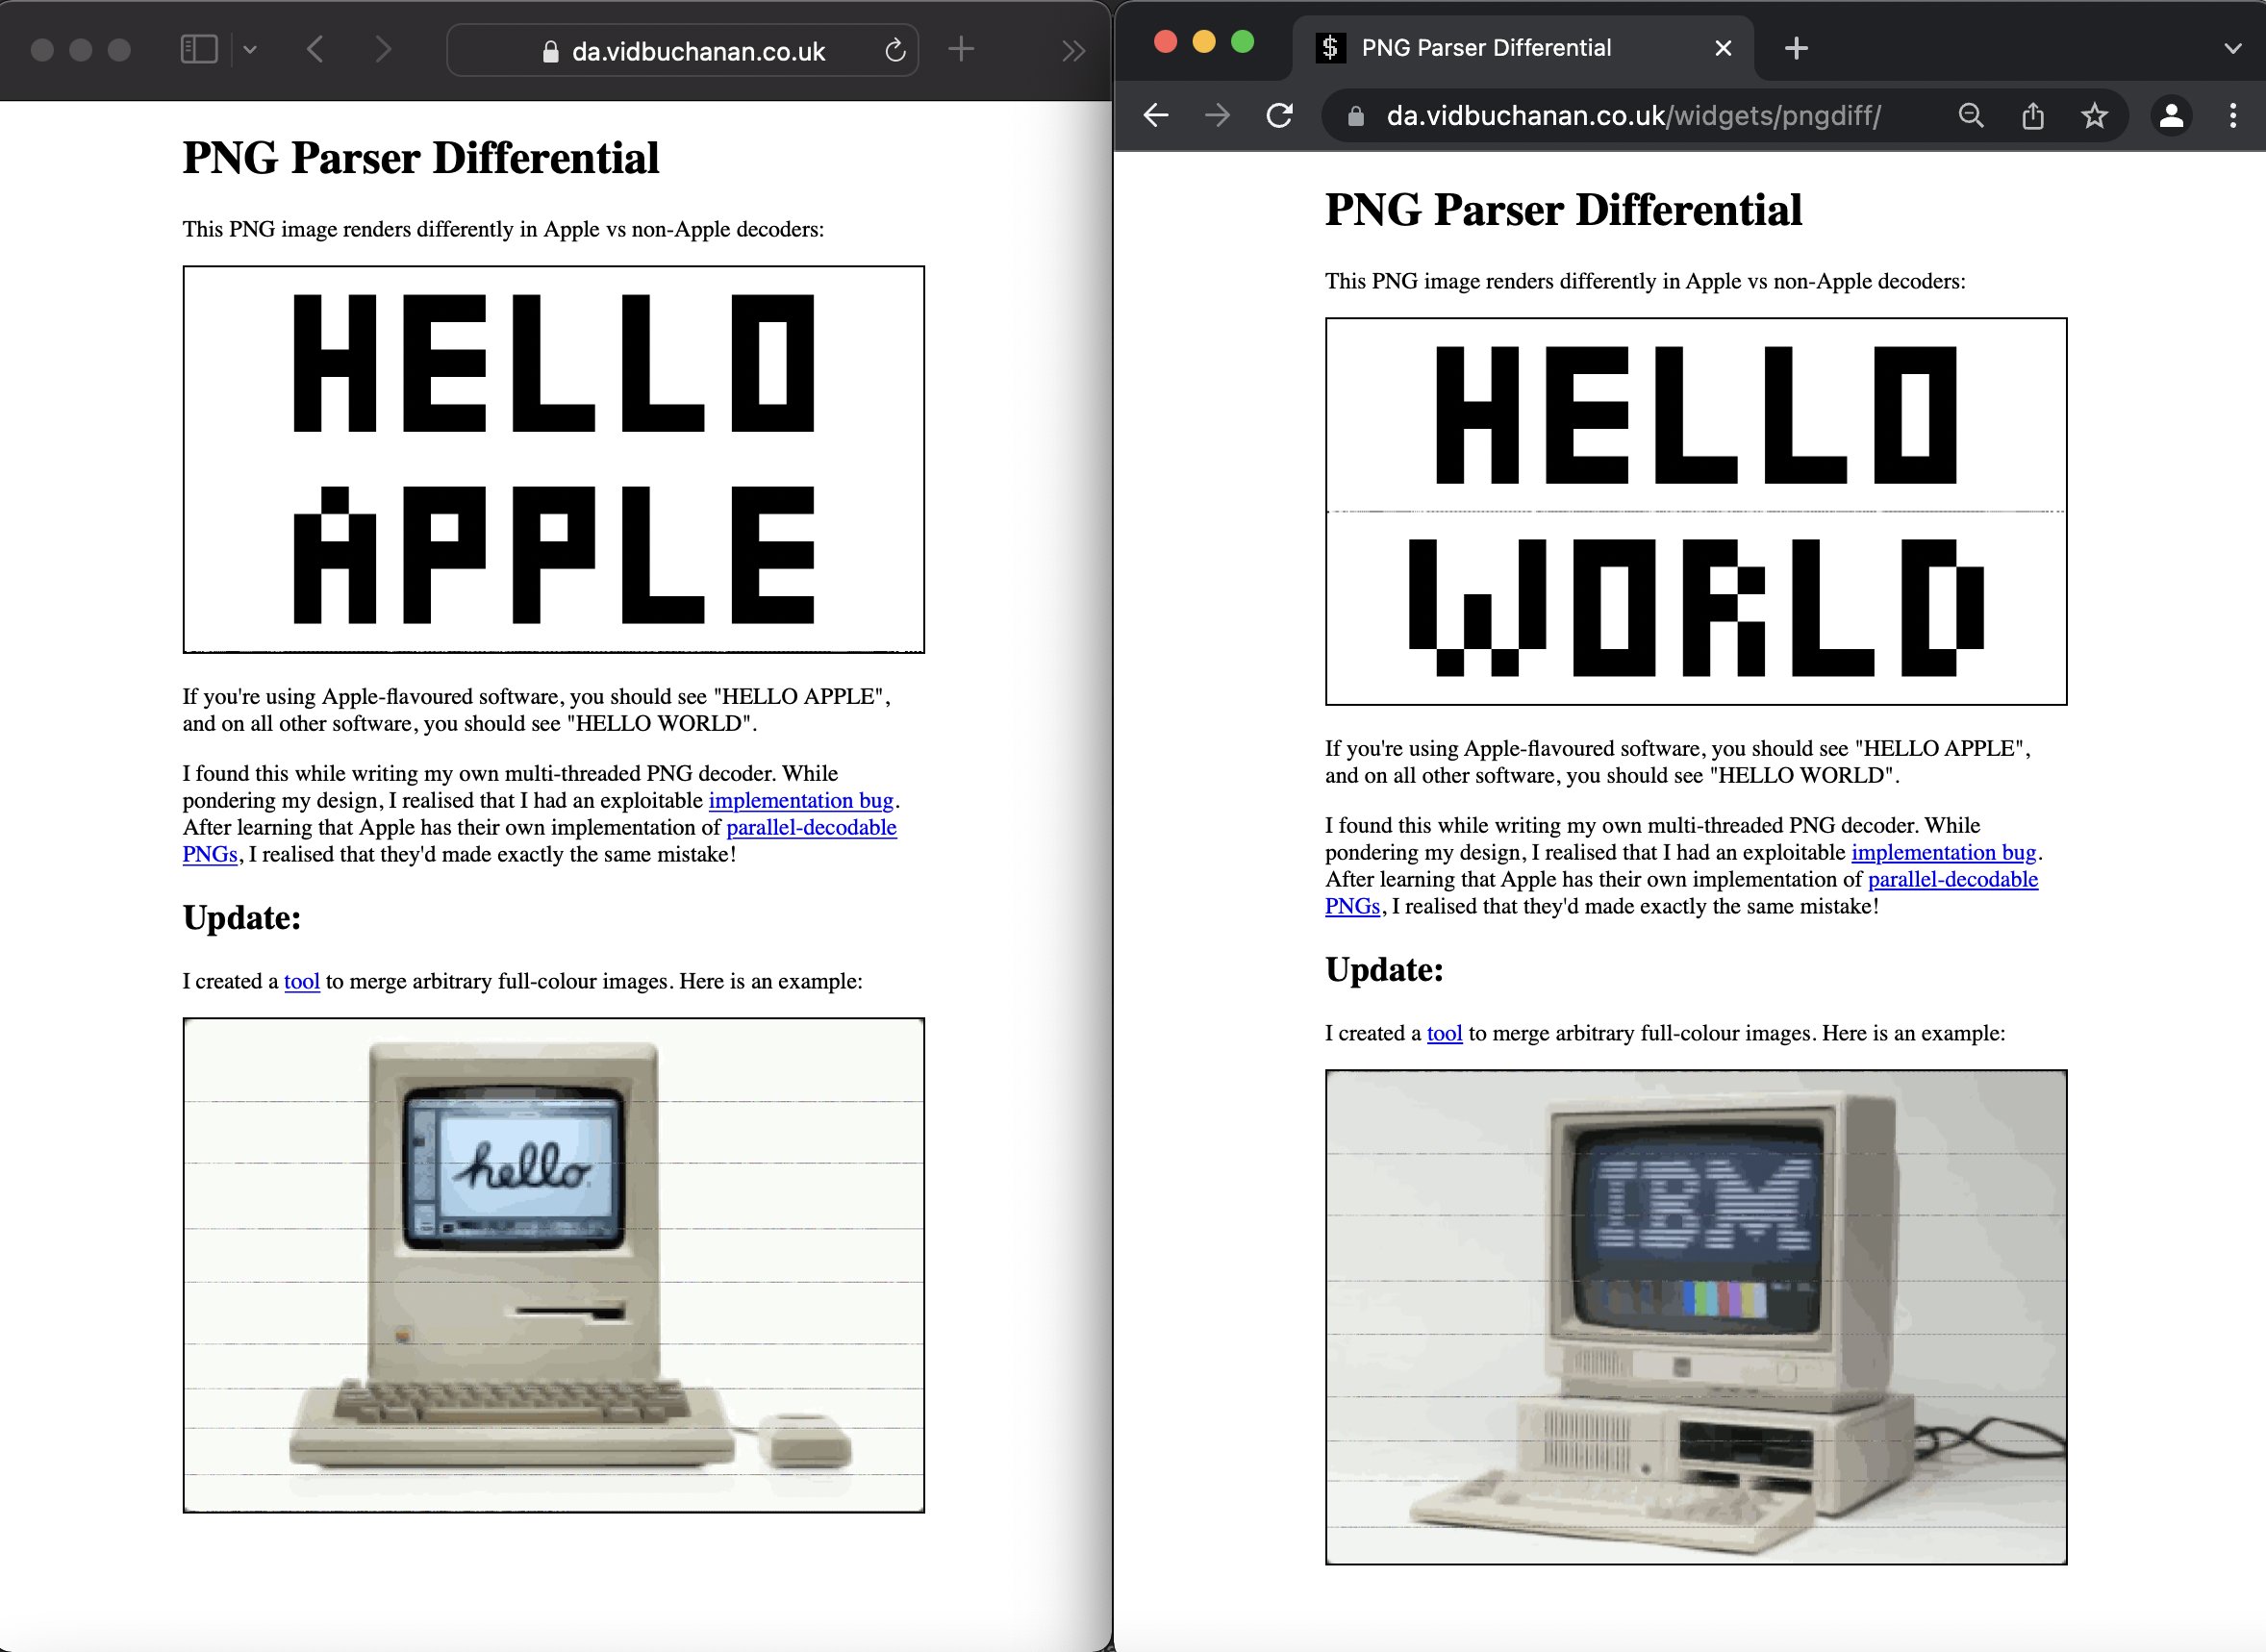Image resolution: width=2266 pixels, height=1652 pixels.
Task: Open Chrome's profile avatar
Action: coord(2171,116)
